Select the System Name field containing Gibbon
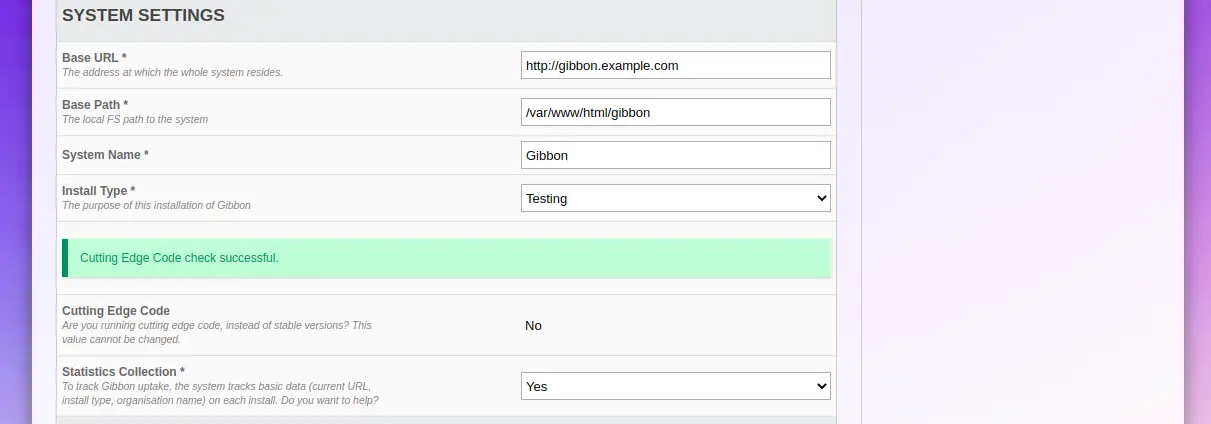 pos(676,155)
